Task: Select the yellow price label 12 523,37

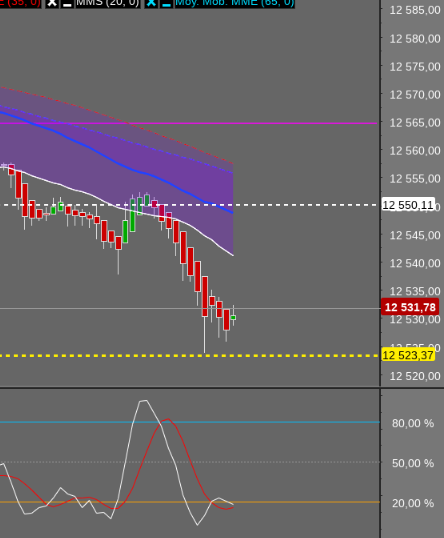Action: [x=408, y=355]
